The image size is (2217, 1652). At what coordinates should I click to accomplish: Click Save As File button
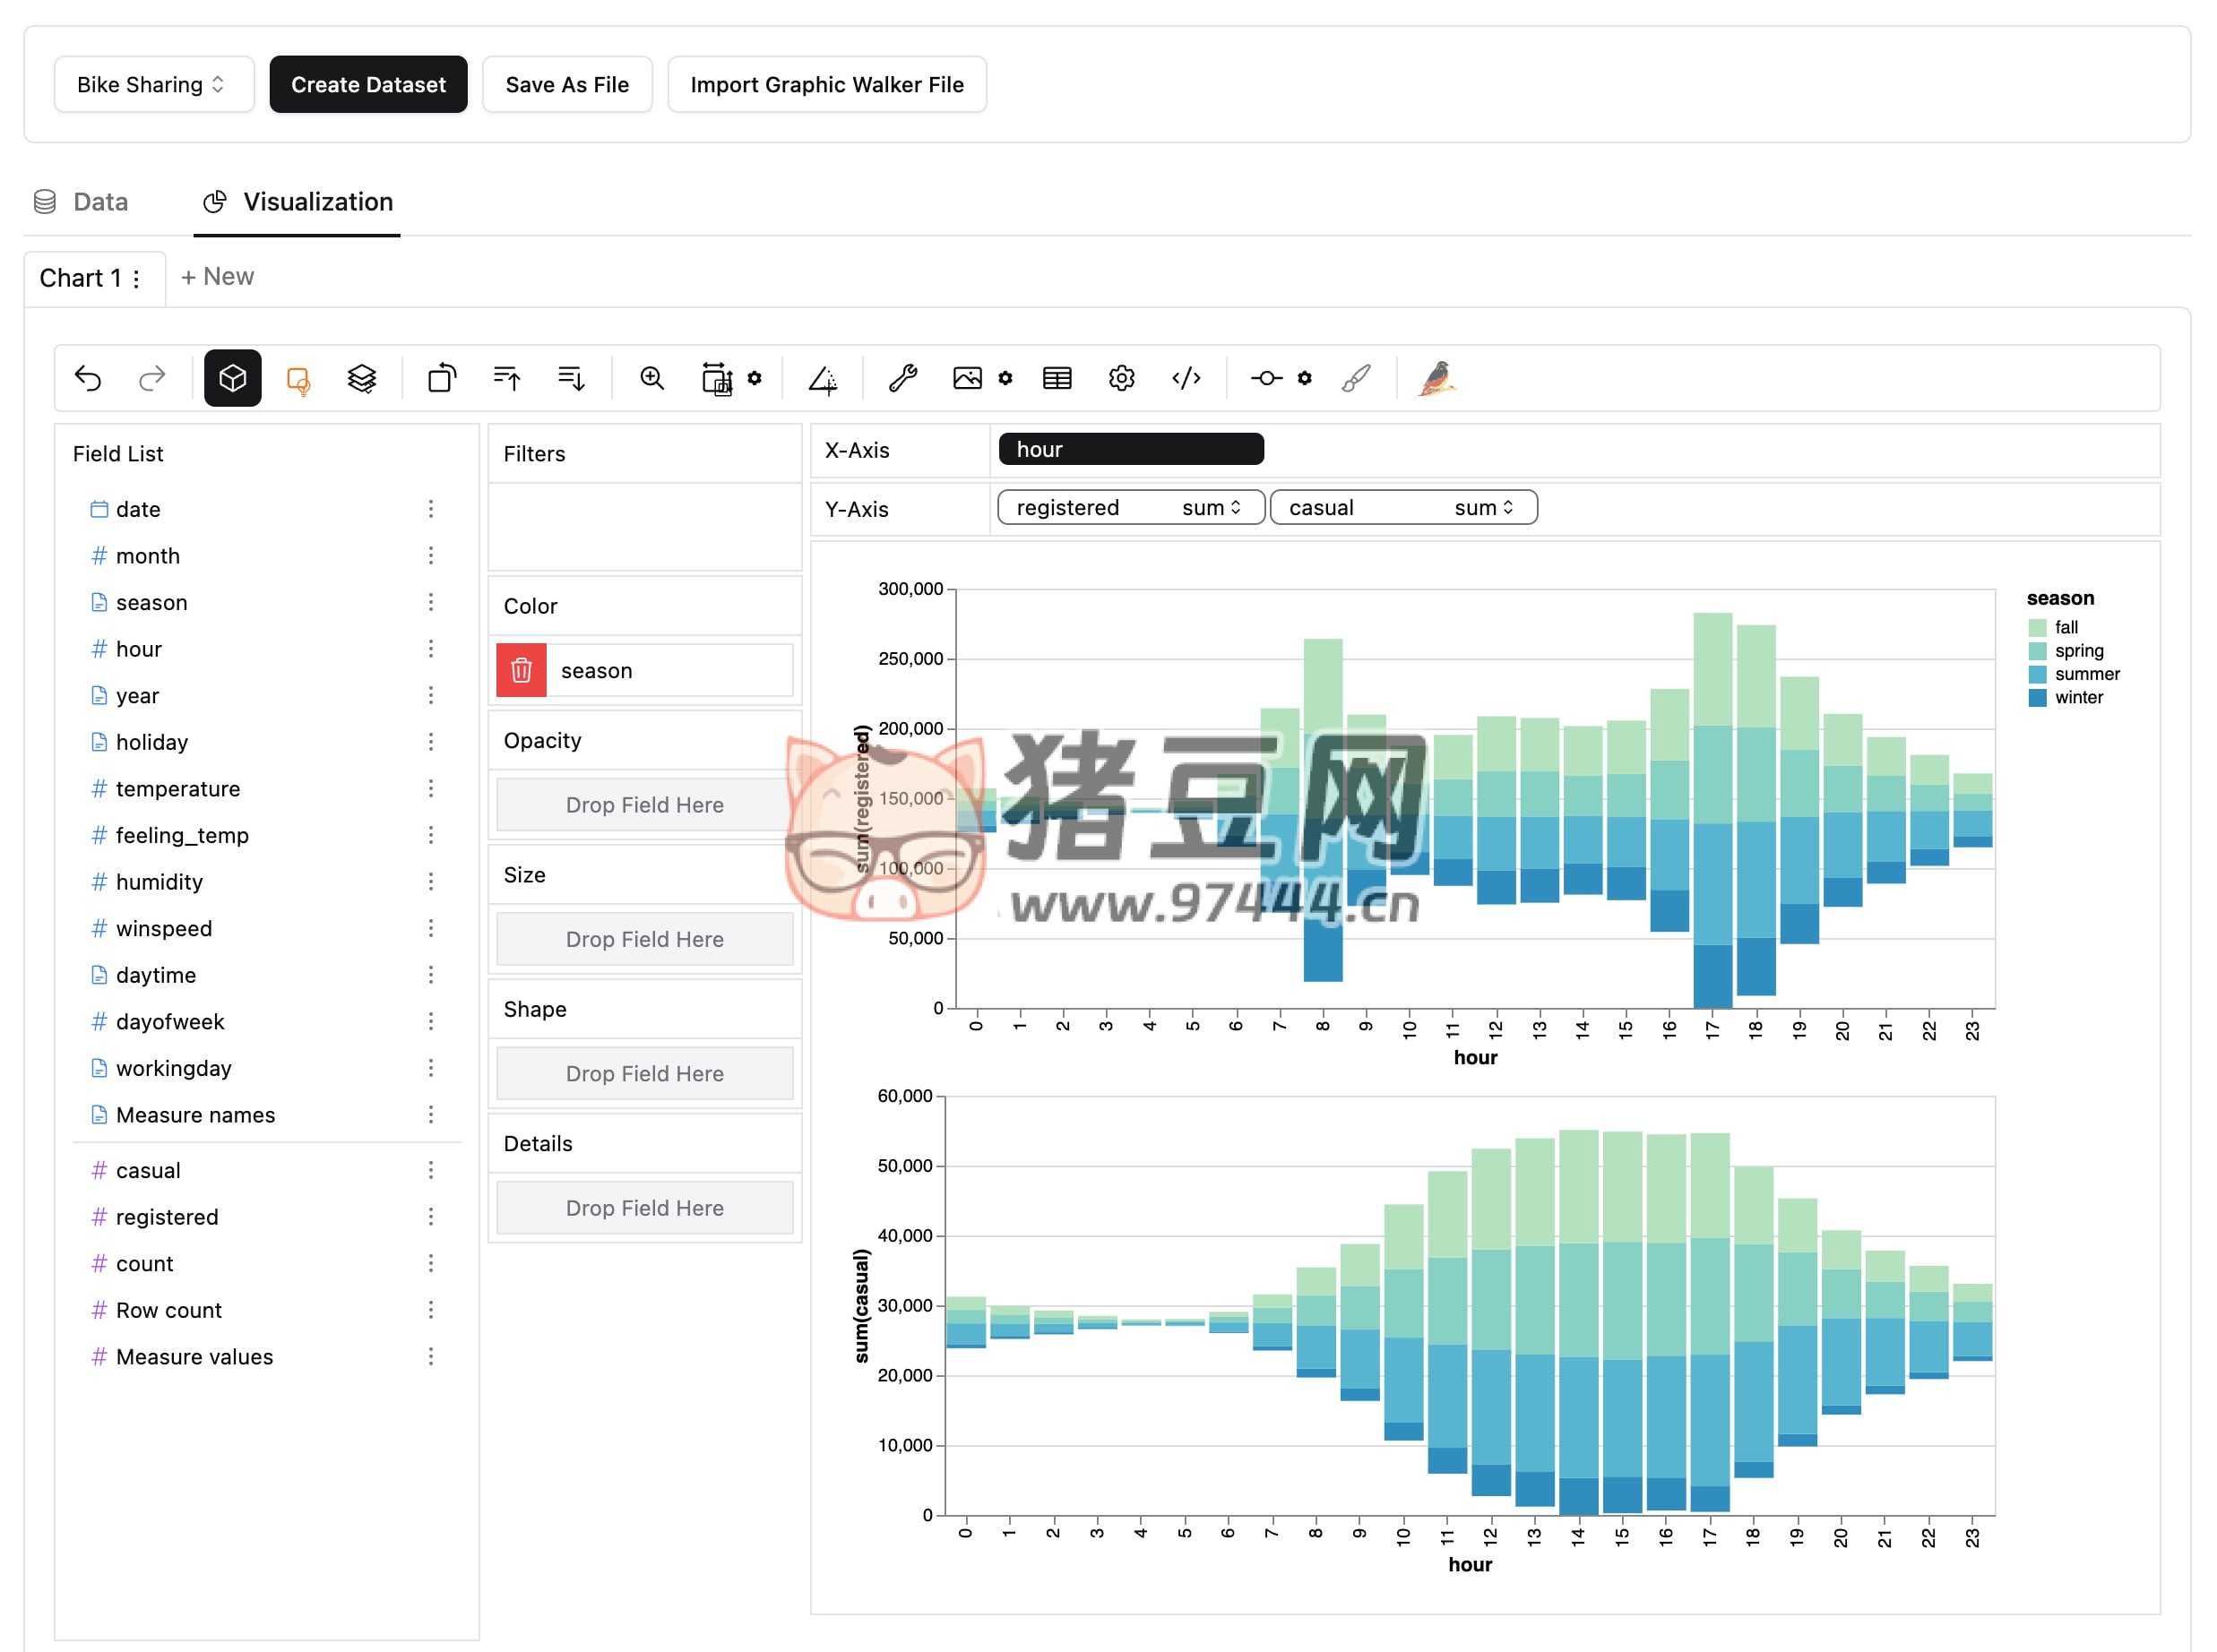[x=567, y=85]
